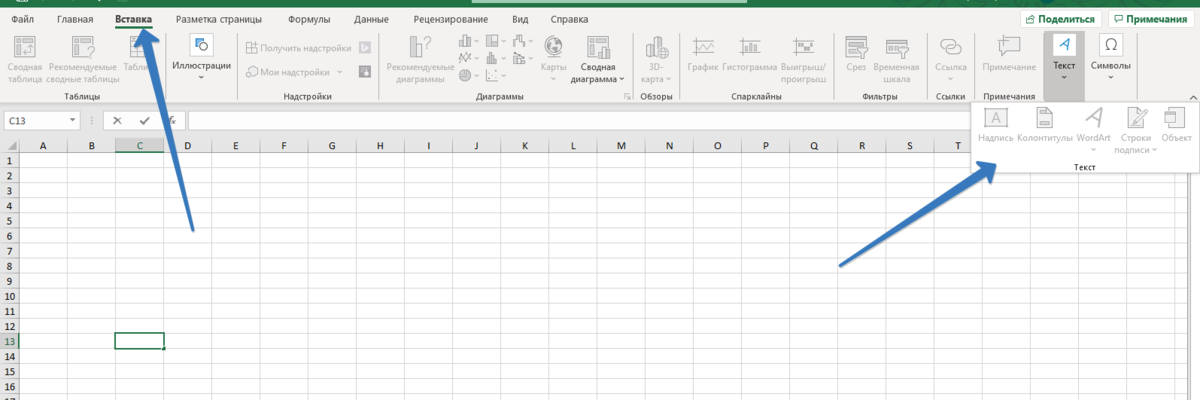Switch to the Рецензирование tab
The image size is (1200, 400).
tap(451, 19)
